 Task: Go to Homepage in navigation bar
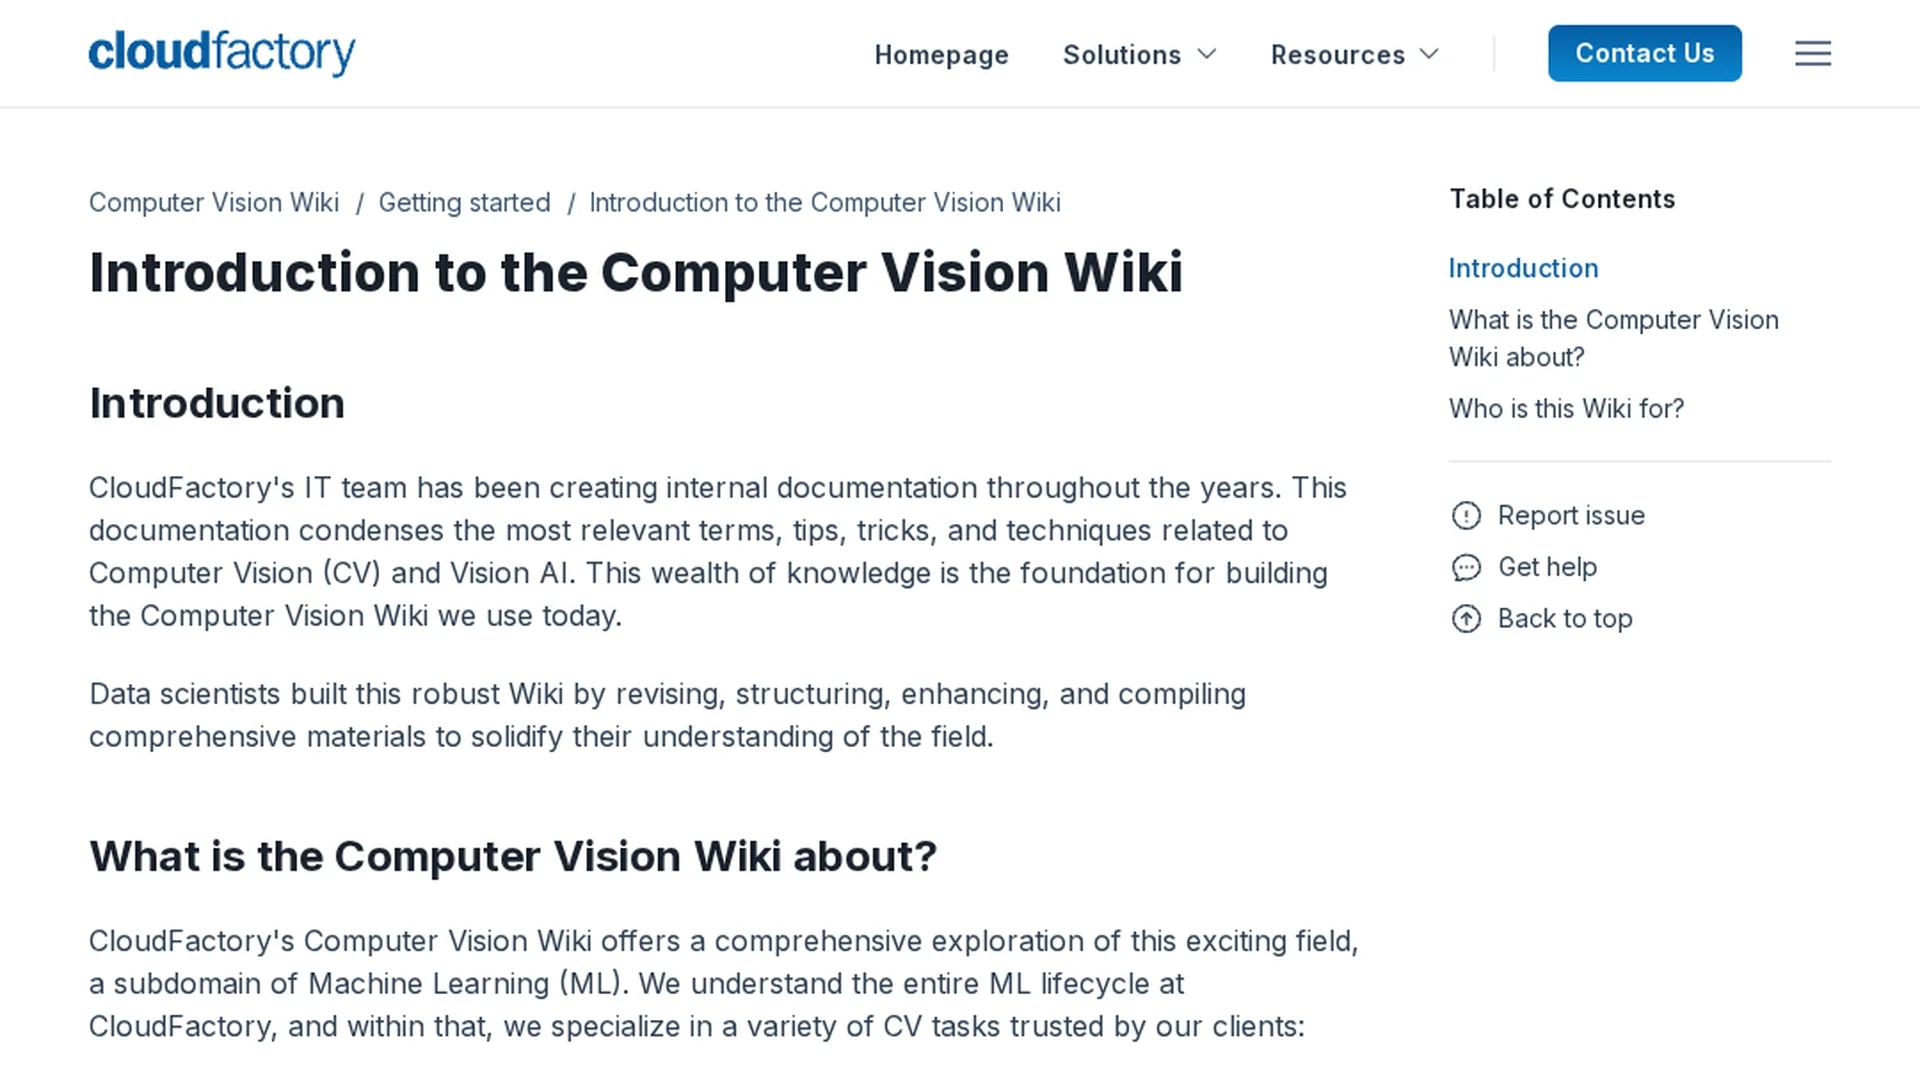coord(942,55)
